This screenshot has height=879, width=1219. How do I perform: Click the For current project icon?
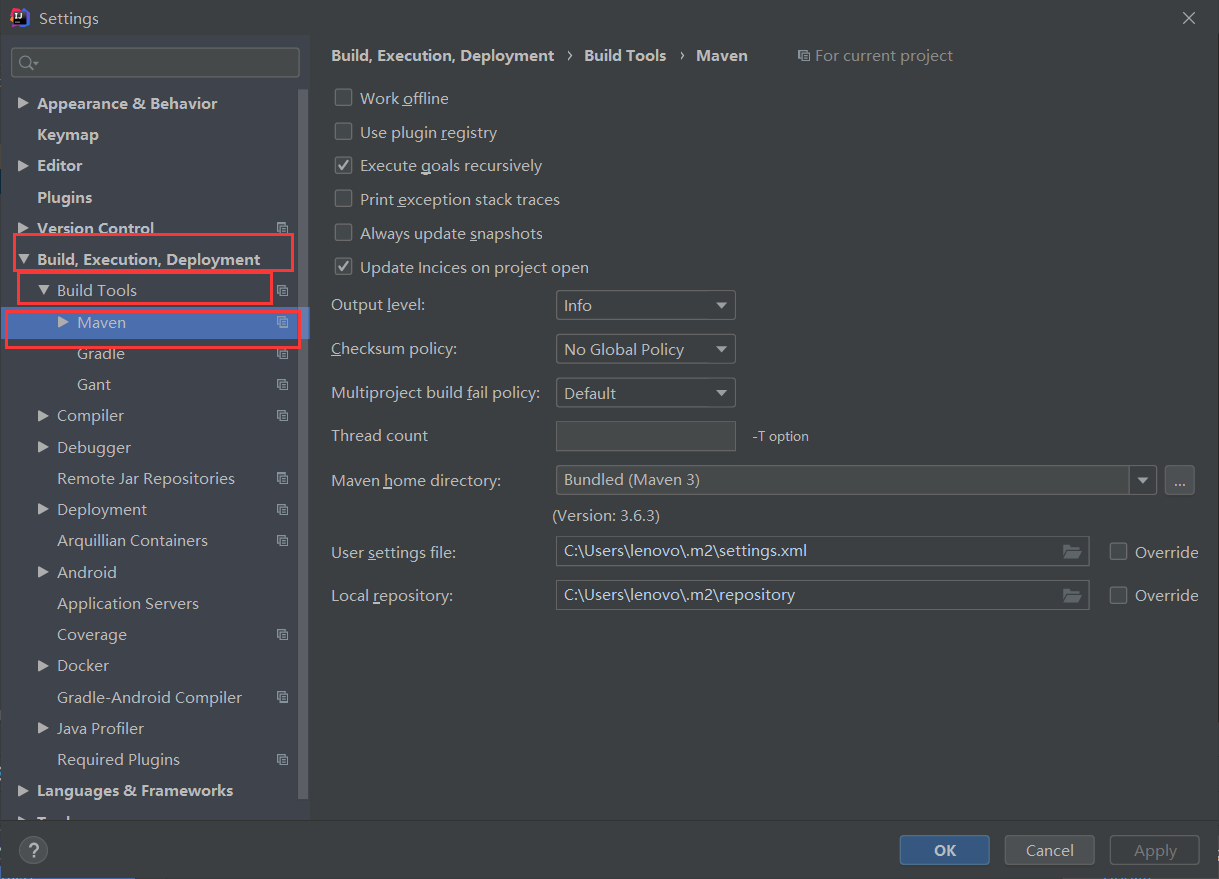pyautogui.click(x=803, y=56)
